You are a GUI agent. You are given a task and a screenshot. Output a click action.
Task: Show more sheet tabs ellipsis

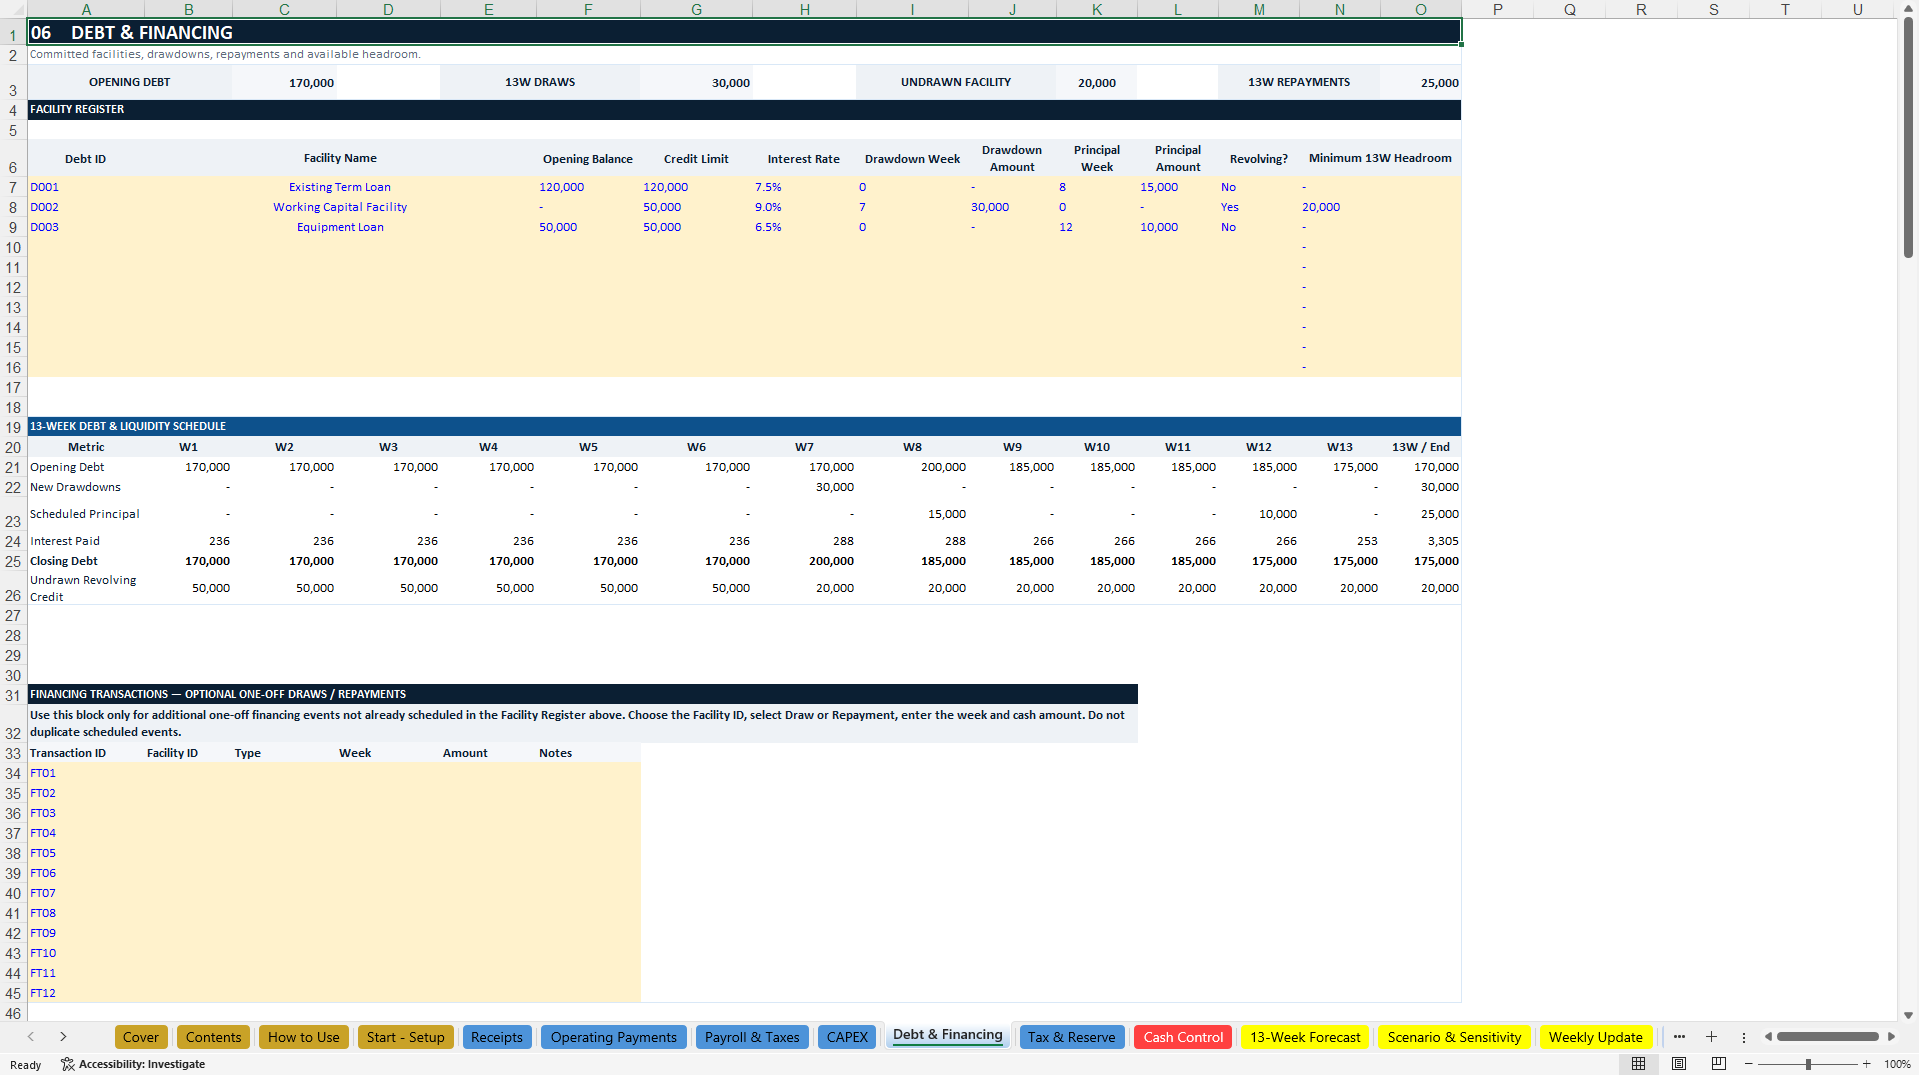1679,1037
